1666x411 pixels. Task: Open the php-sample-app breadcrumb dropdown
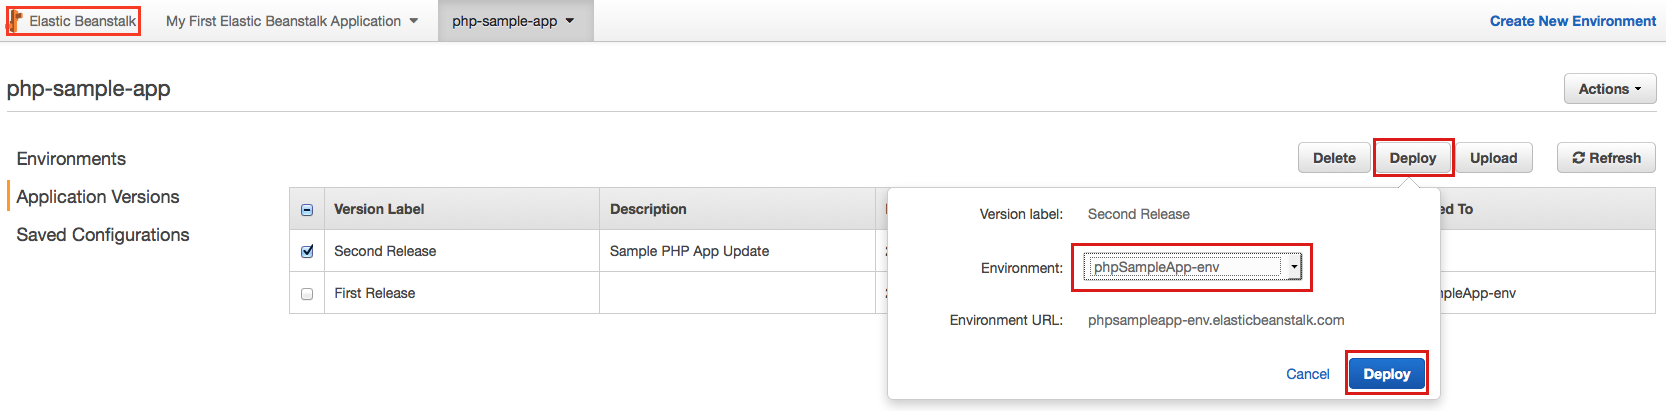tap(514, 21)
